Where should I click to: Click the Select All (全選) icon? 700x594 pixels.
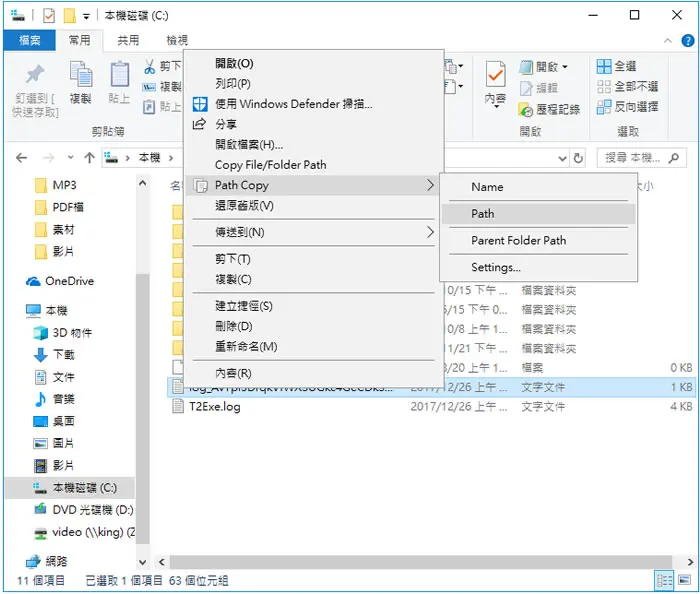click(604, 66)
